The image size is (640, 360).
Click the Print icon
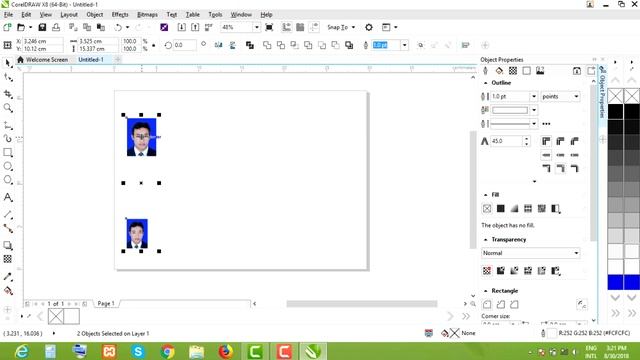point(56,27)
